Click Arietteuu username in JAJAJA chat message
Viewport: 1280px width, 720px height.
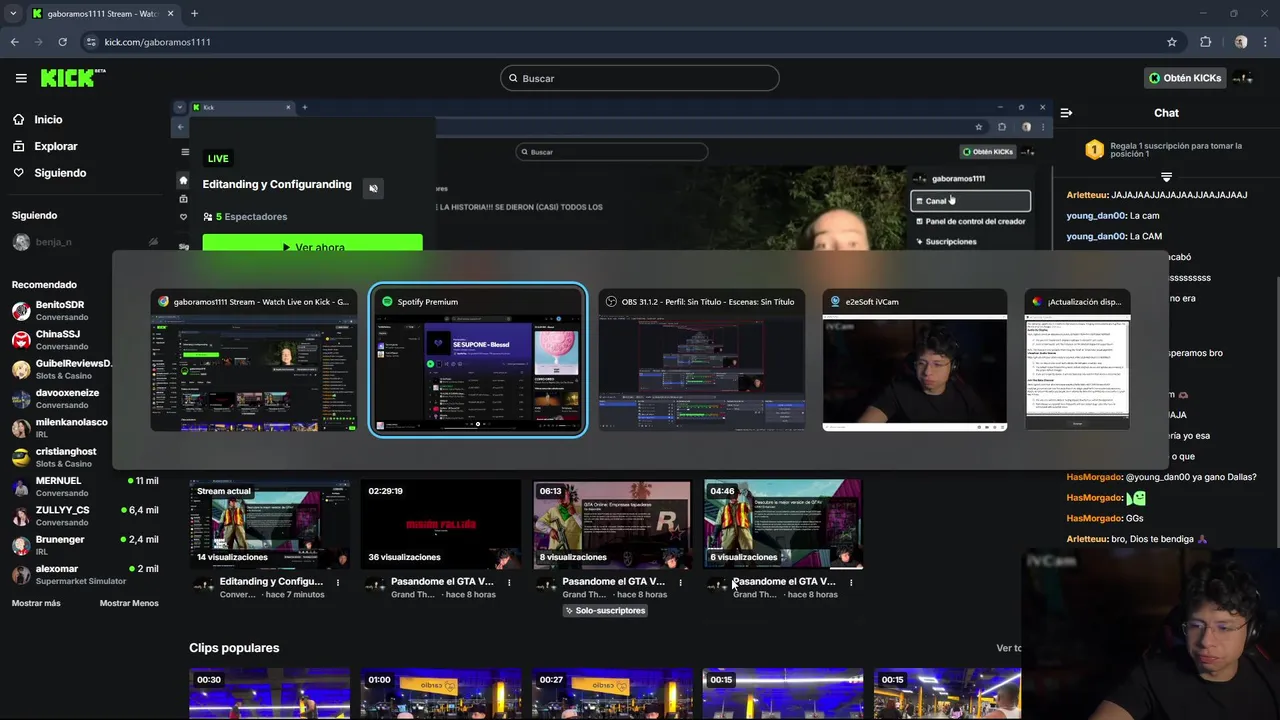[1087, 195]
